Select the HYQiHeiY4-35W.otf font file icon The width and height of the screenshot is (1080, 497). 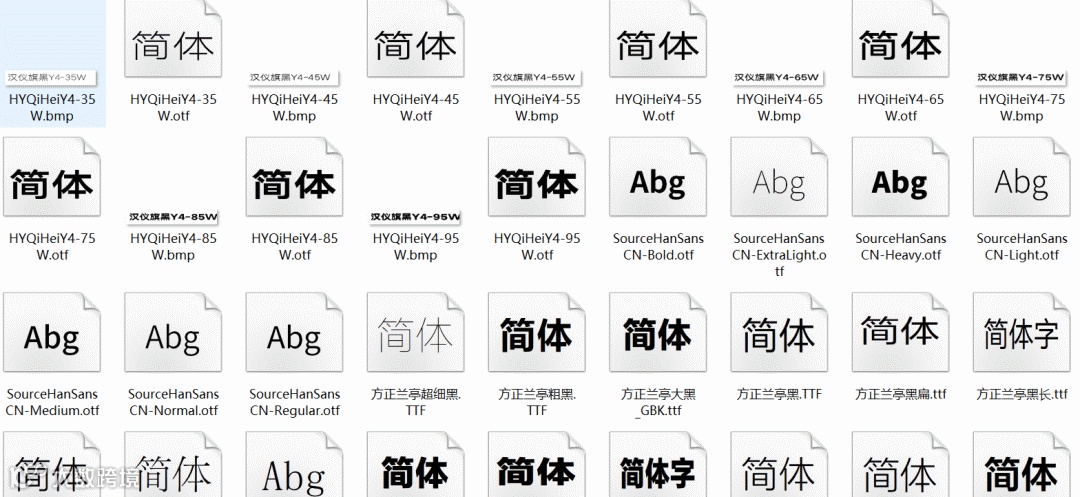pyautogui.click(x=174, y=39)
